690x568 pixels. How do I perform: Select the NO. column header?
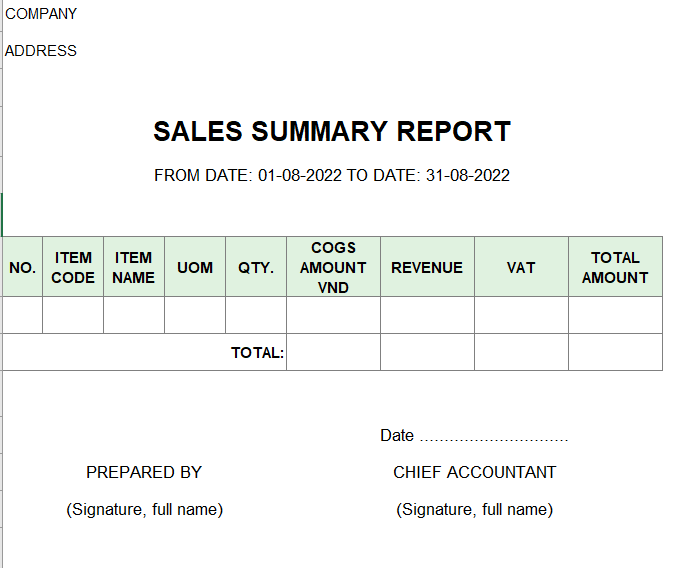pyautogui.click(x=22, y=267)
